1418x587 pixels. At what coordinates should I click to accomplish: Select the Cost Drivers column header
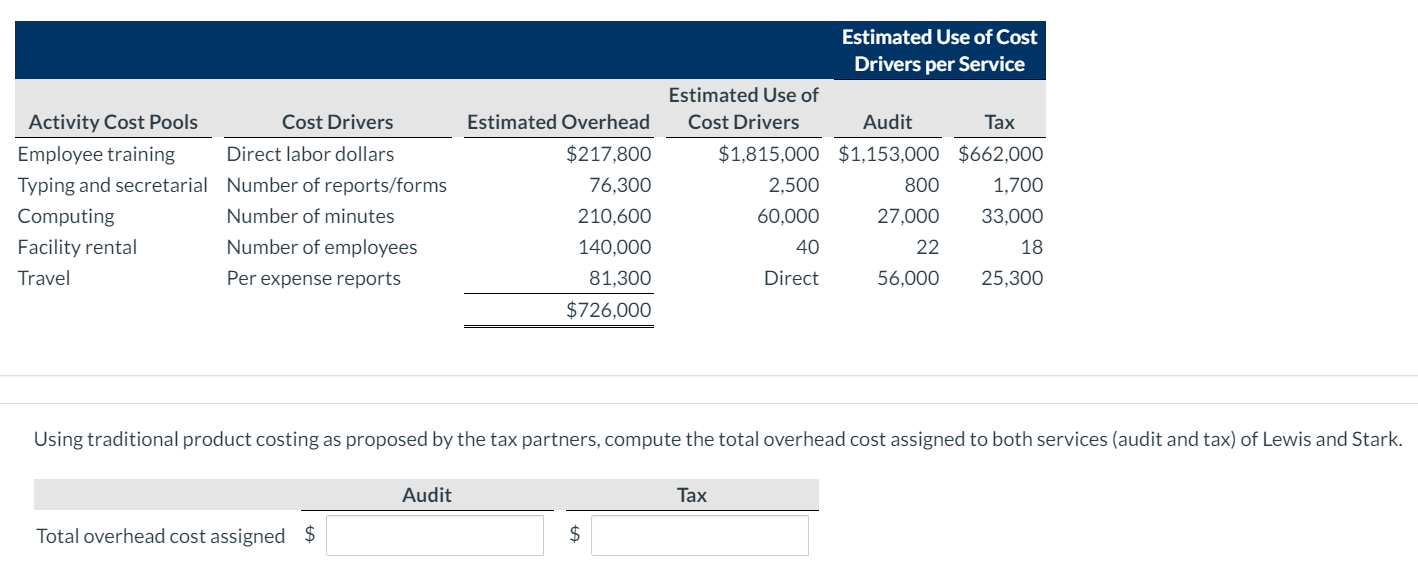click(335, 122)
